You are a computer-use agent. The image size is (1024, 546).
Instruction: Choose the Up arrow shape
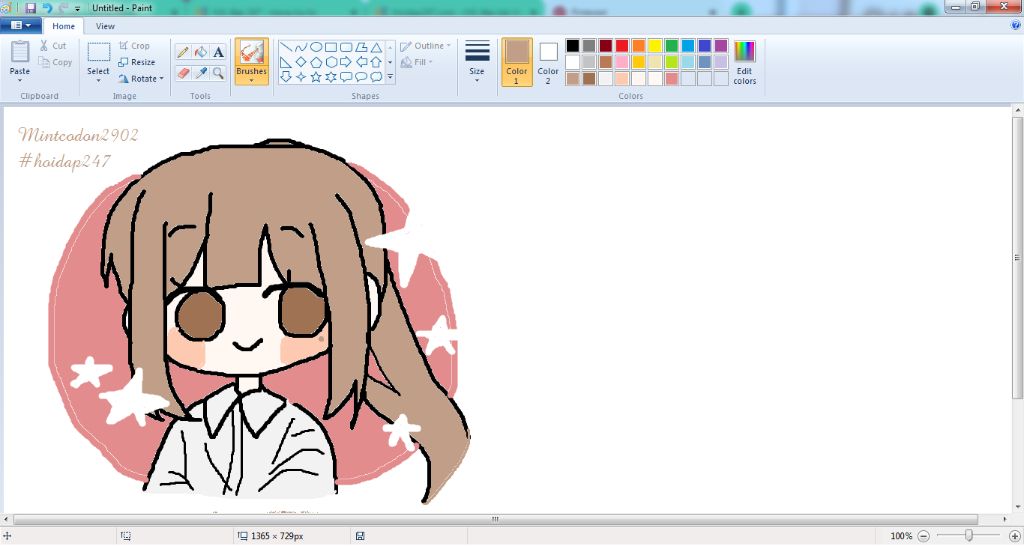[x=376, y=62]
